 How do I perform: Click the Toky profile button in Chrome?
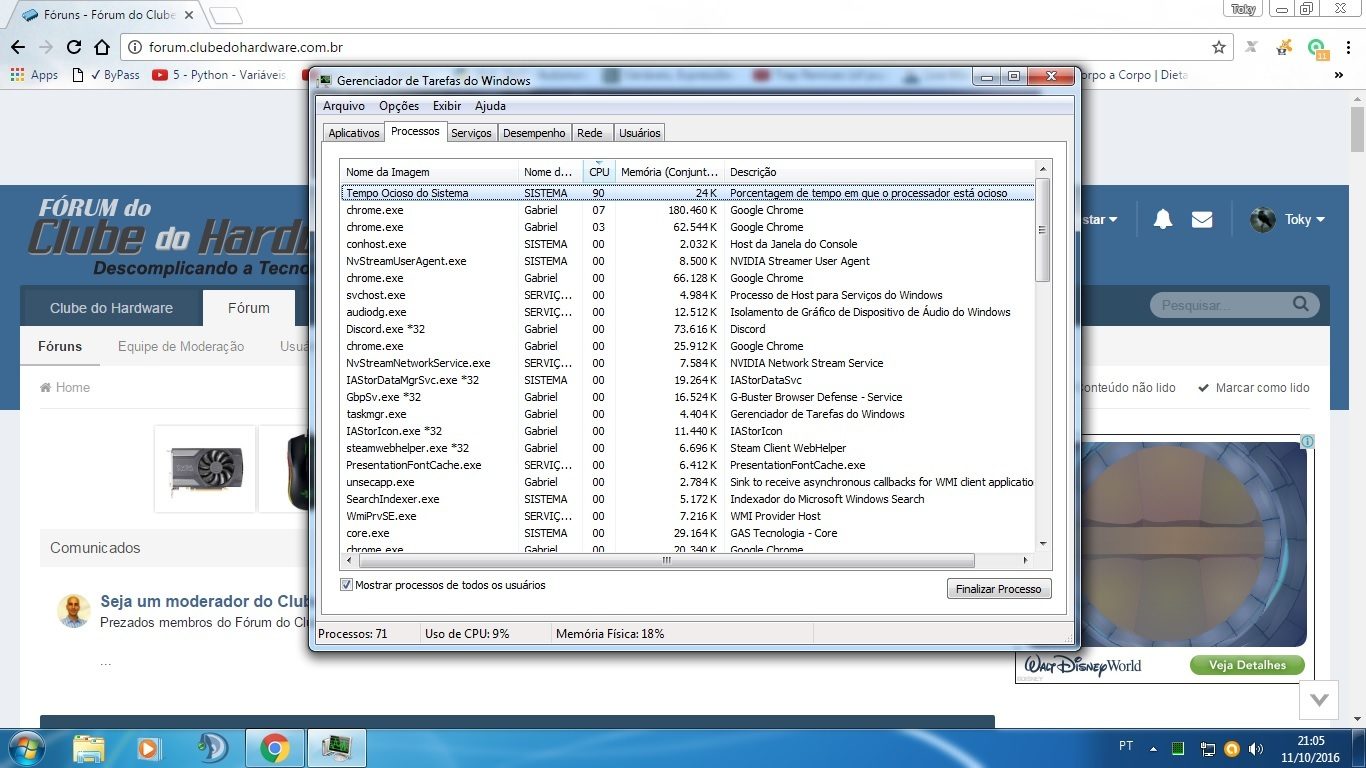(1243, 9)
